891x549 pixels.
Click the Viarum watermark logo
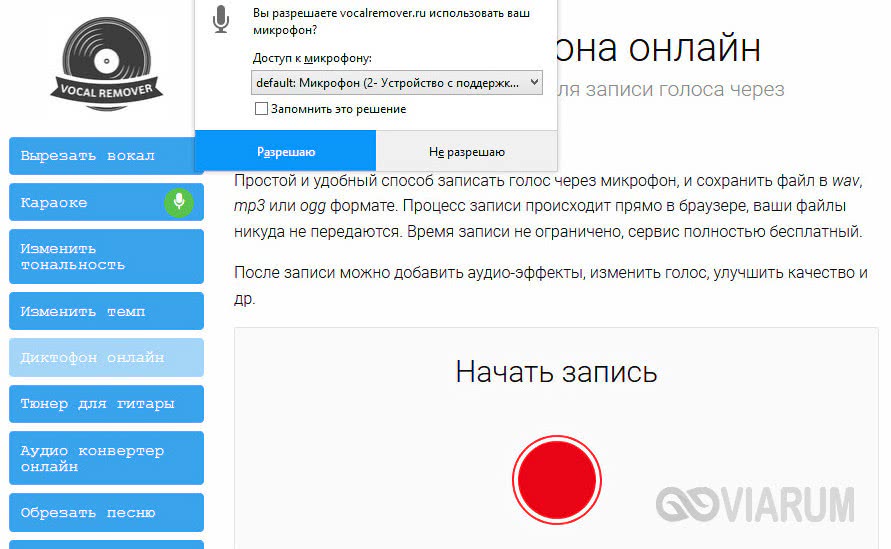click(756, 504)
